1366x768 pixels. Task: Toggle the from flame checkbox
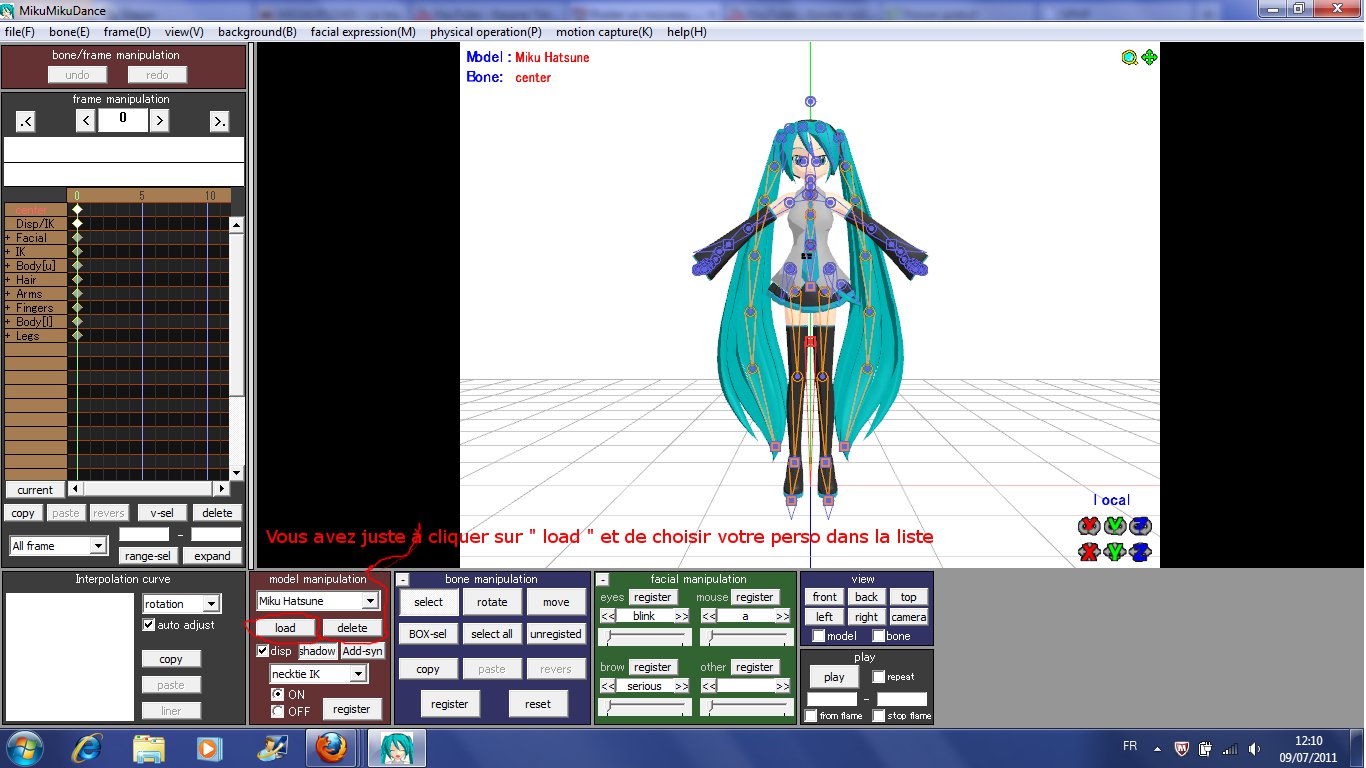811,716
